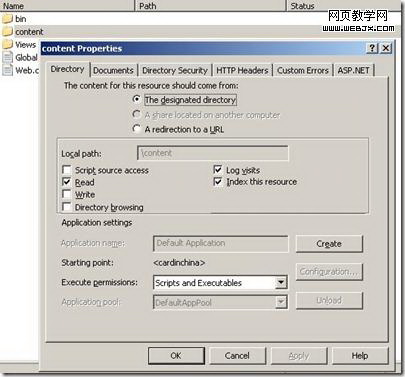Uncheck the Log visits checkbox
This screenshot has height=377, width=405.
tap(218, 170)
